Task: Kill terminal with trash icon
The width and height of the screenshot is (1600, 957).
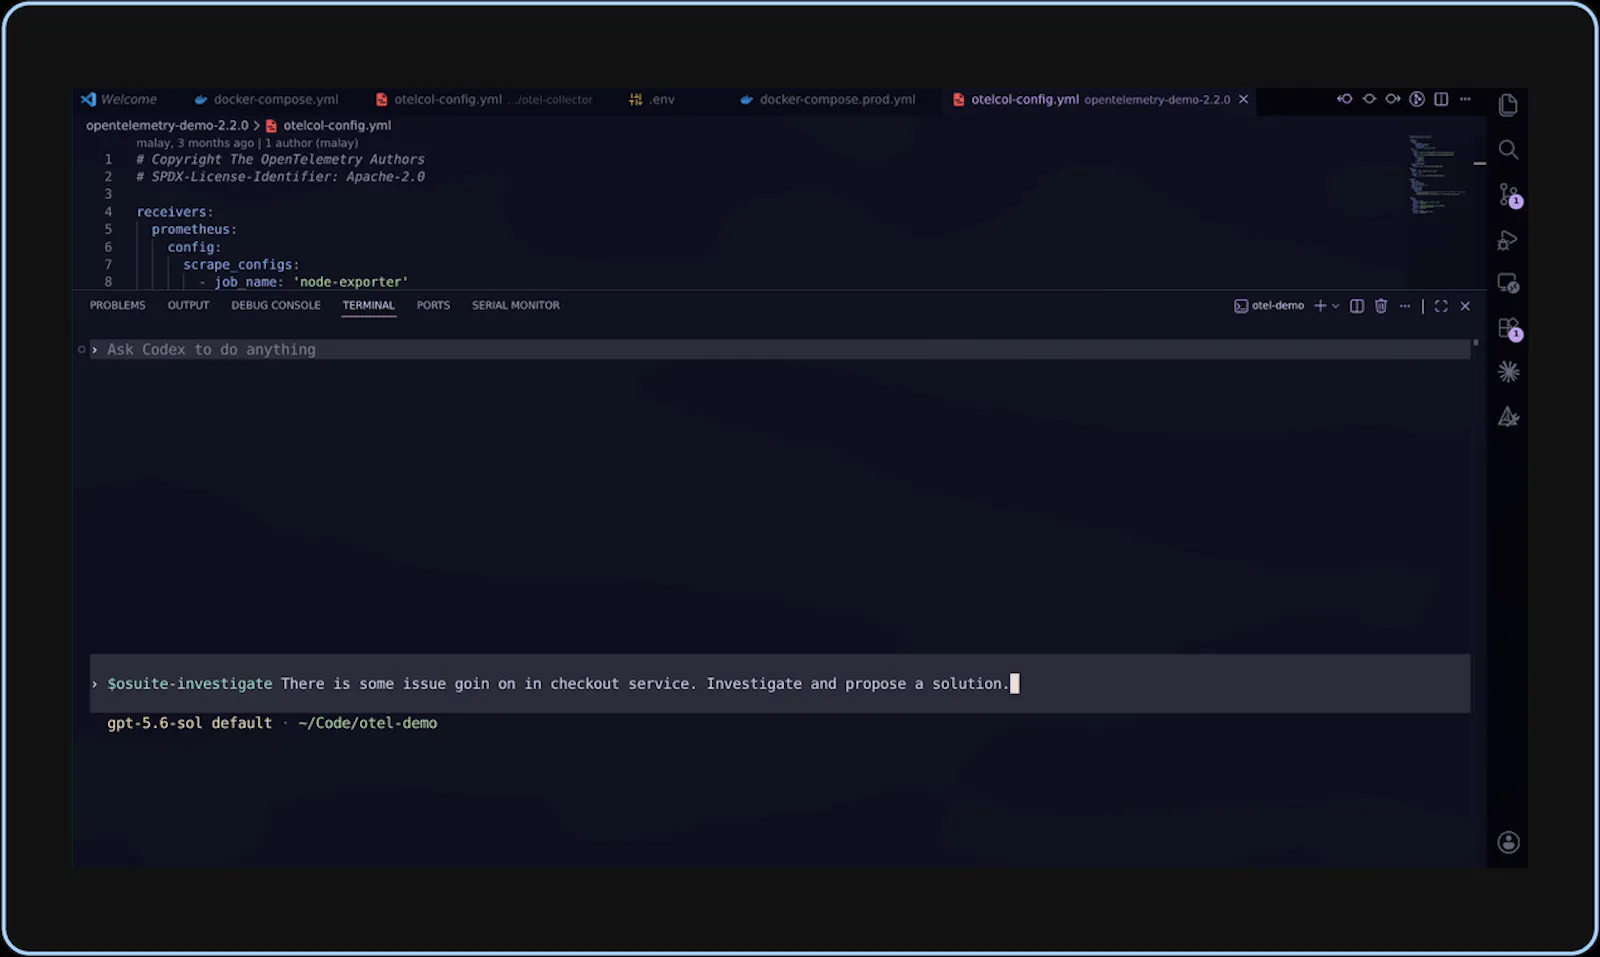Action: point(1381,306)
